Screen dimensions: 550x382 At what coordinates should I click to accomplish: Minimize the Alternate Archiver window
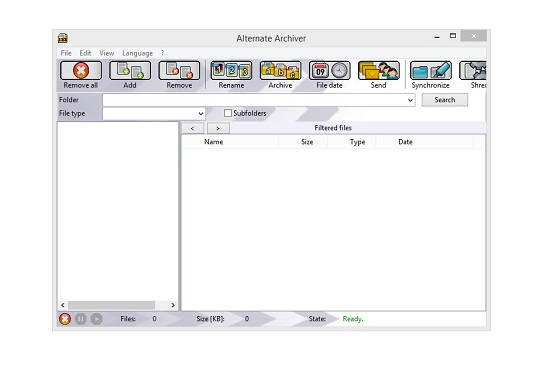pyautogui.click(x=437, y=36)
